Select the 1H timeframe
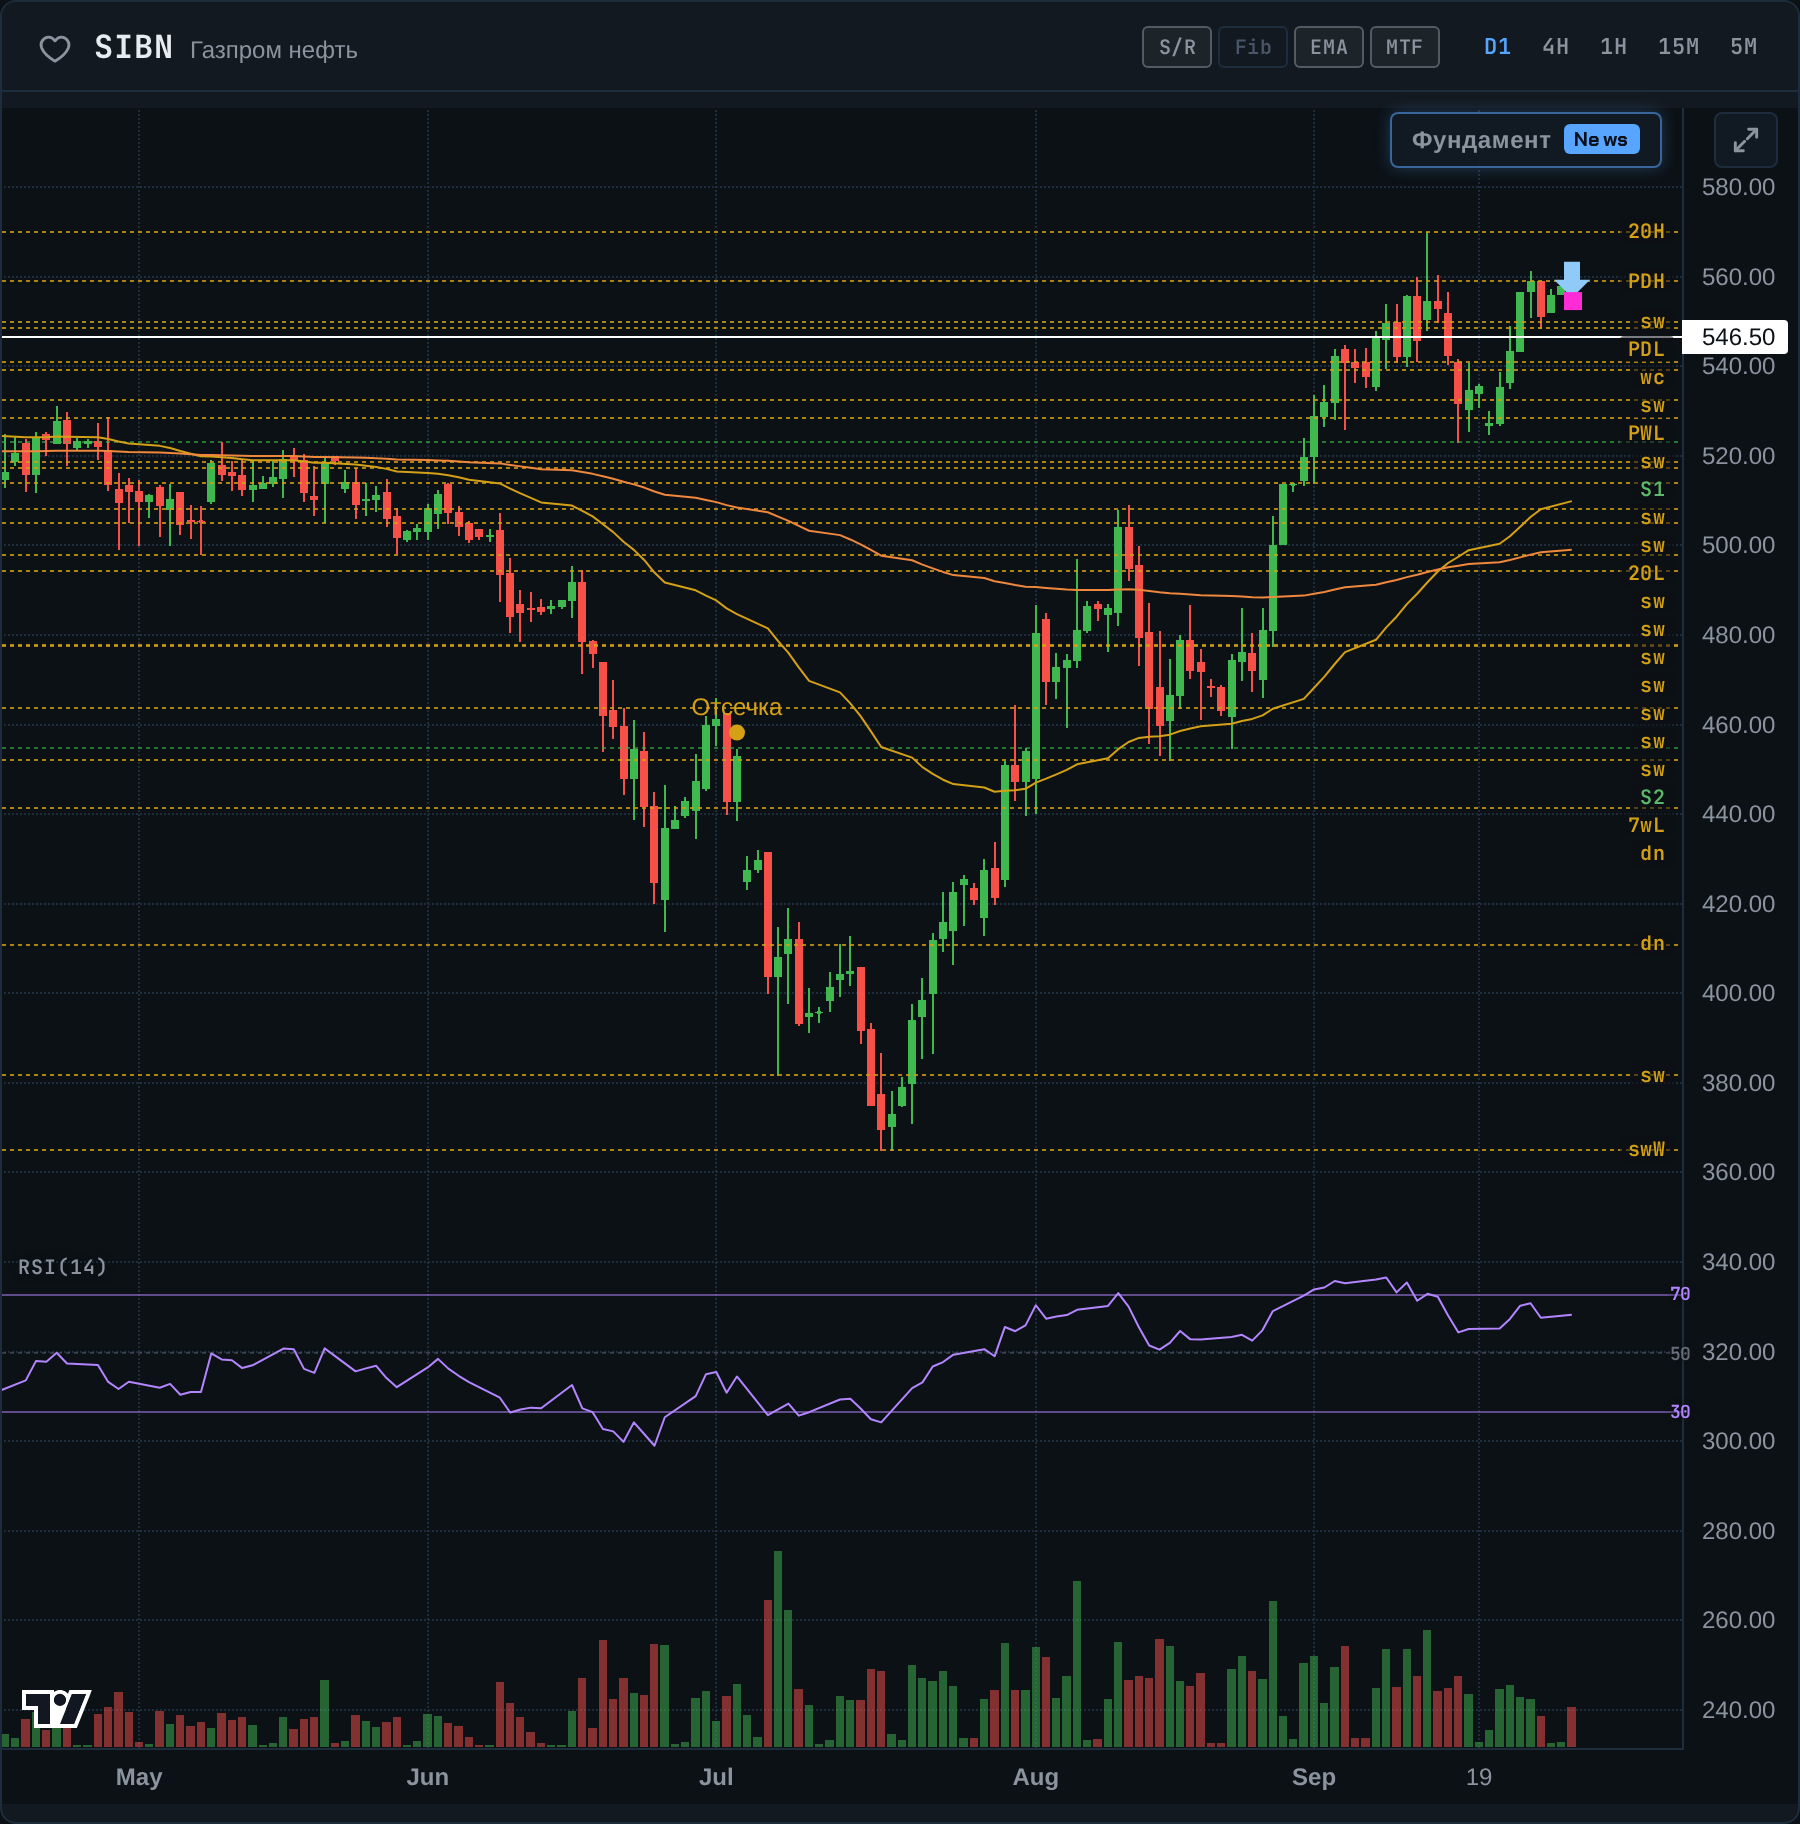 (1613, 47)
